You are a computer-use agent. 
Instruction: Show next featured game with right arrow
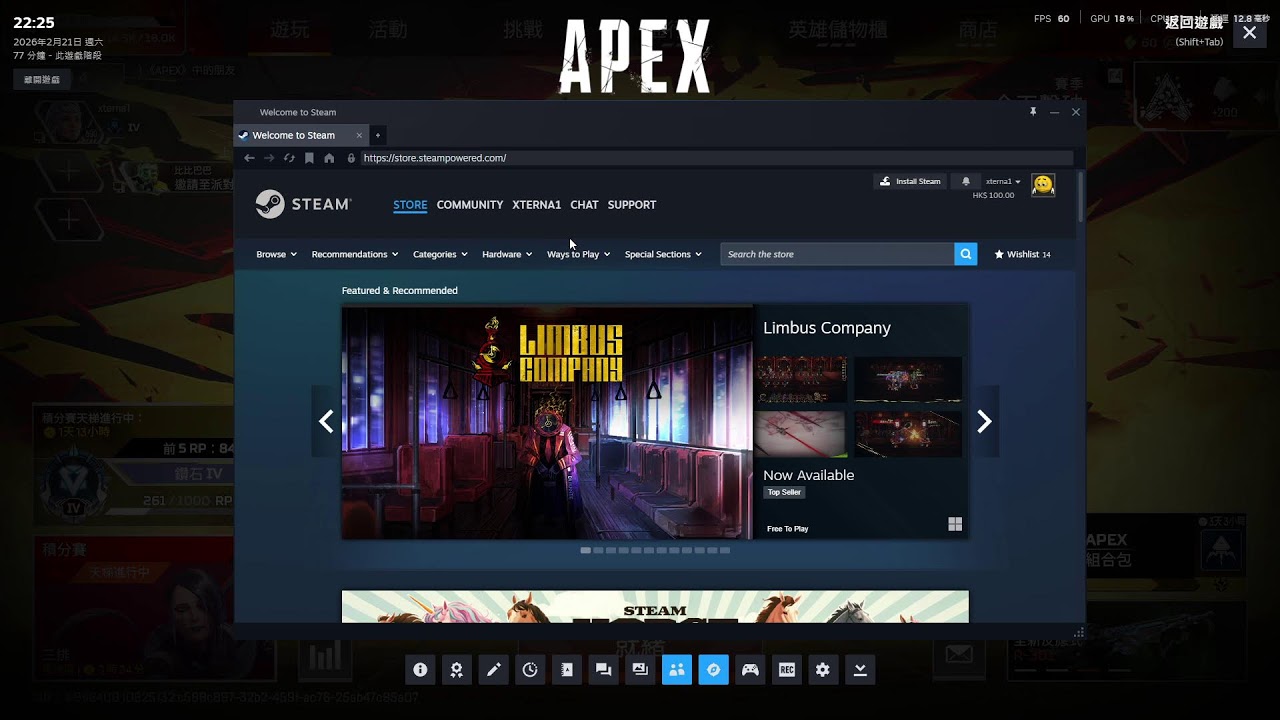click(984, 421)
